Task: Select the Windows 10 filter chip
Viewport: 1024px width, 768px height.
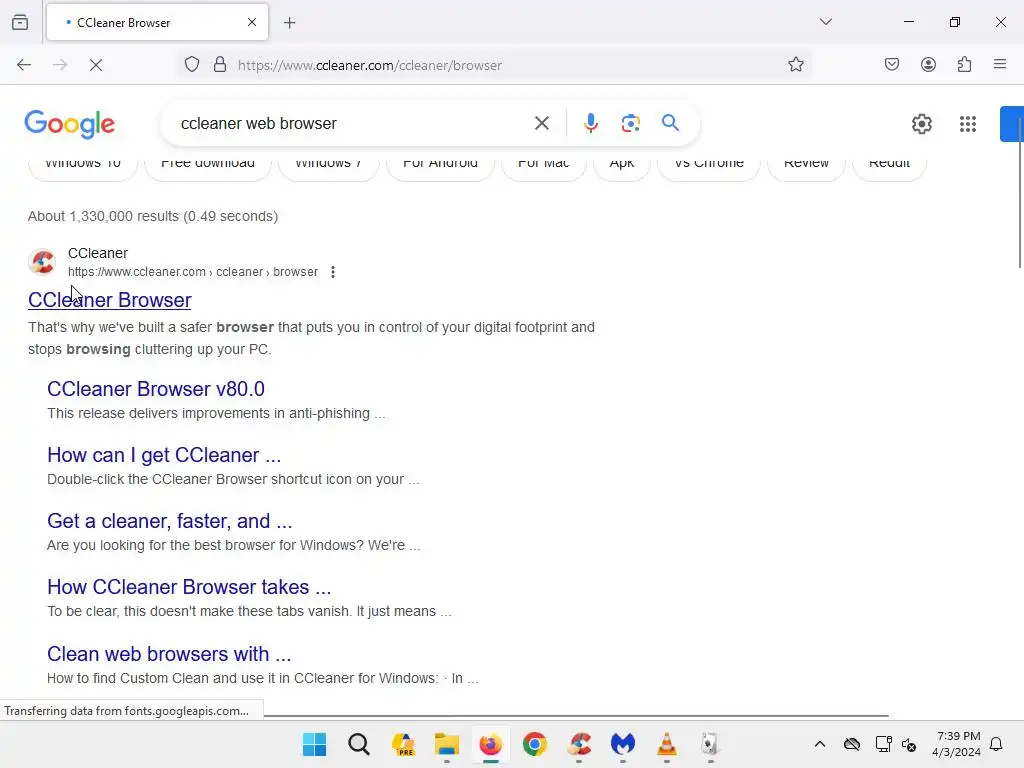Action: [83, 166]
